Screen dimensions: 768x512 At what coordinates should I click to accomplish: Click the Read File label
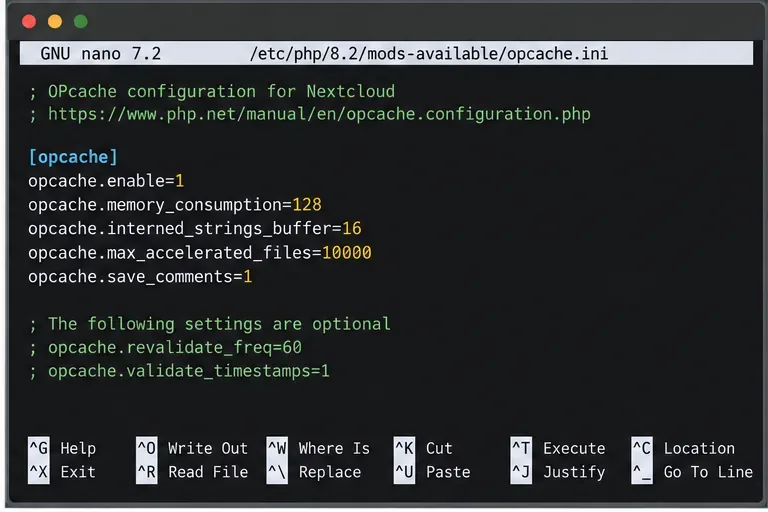[208, 472]
